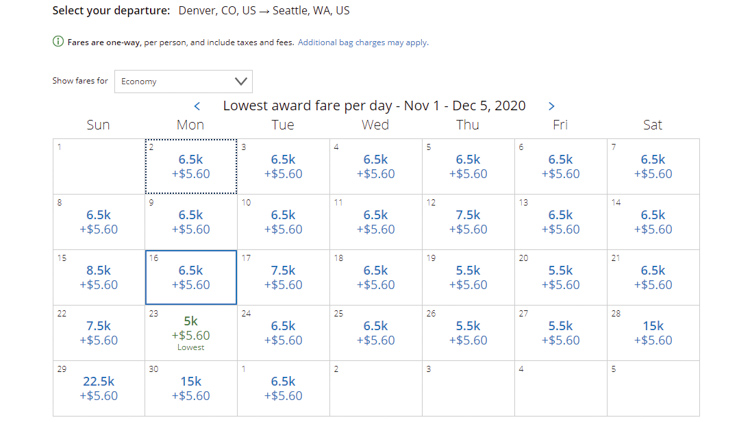Click empty December 5 calendar cell

(x=653, y=388)
